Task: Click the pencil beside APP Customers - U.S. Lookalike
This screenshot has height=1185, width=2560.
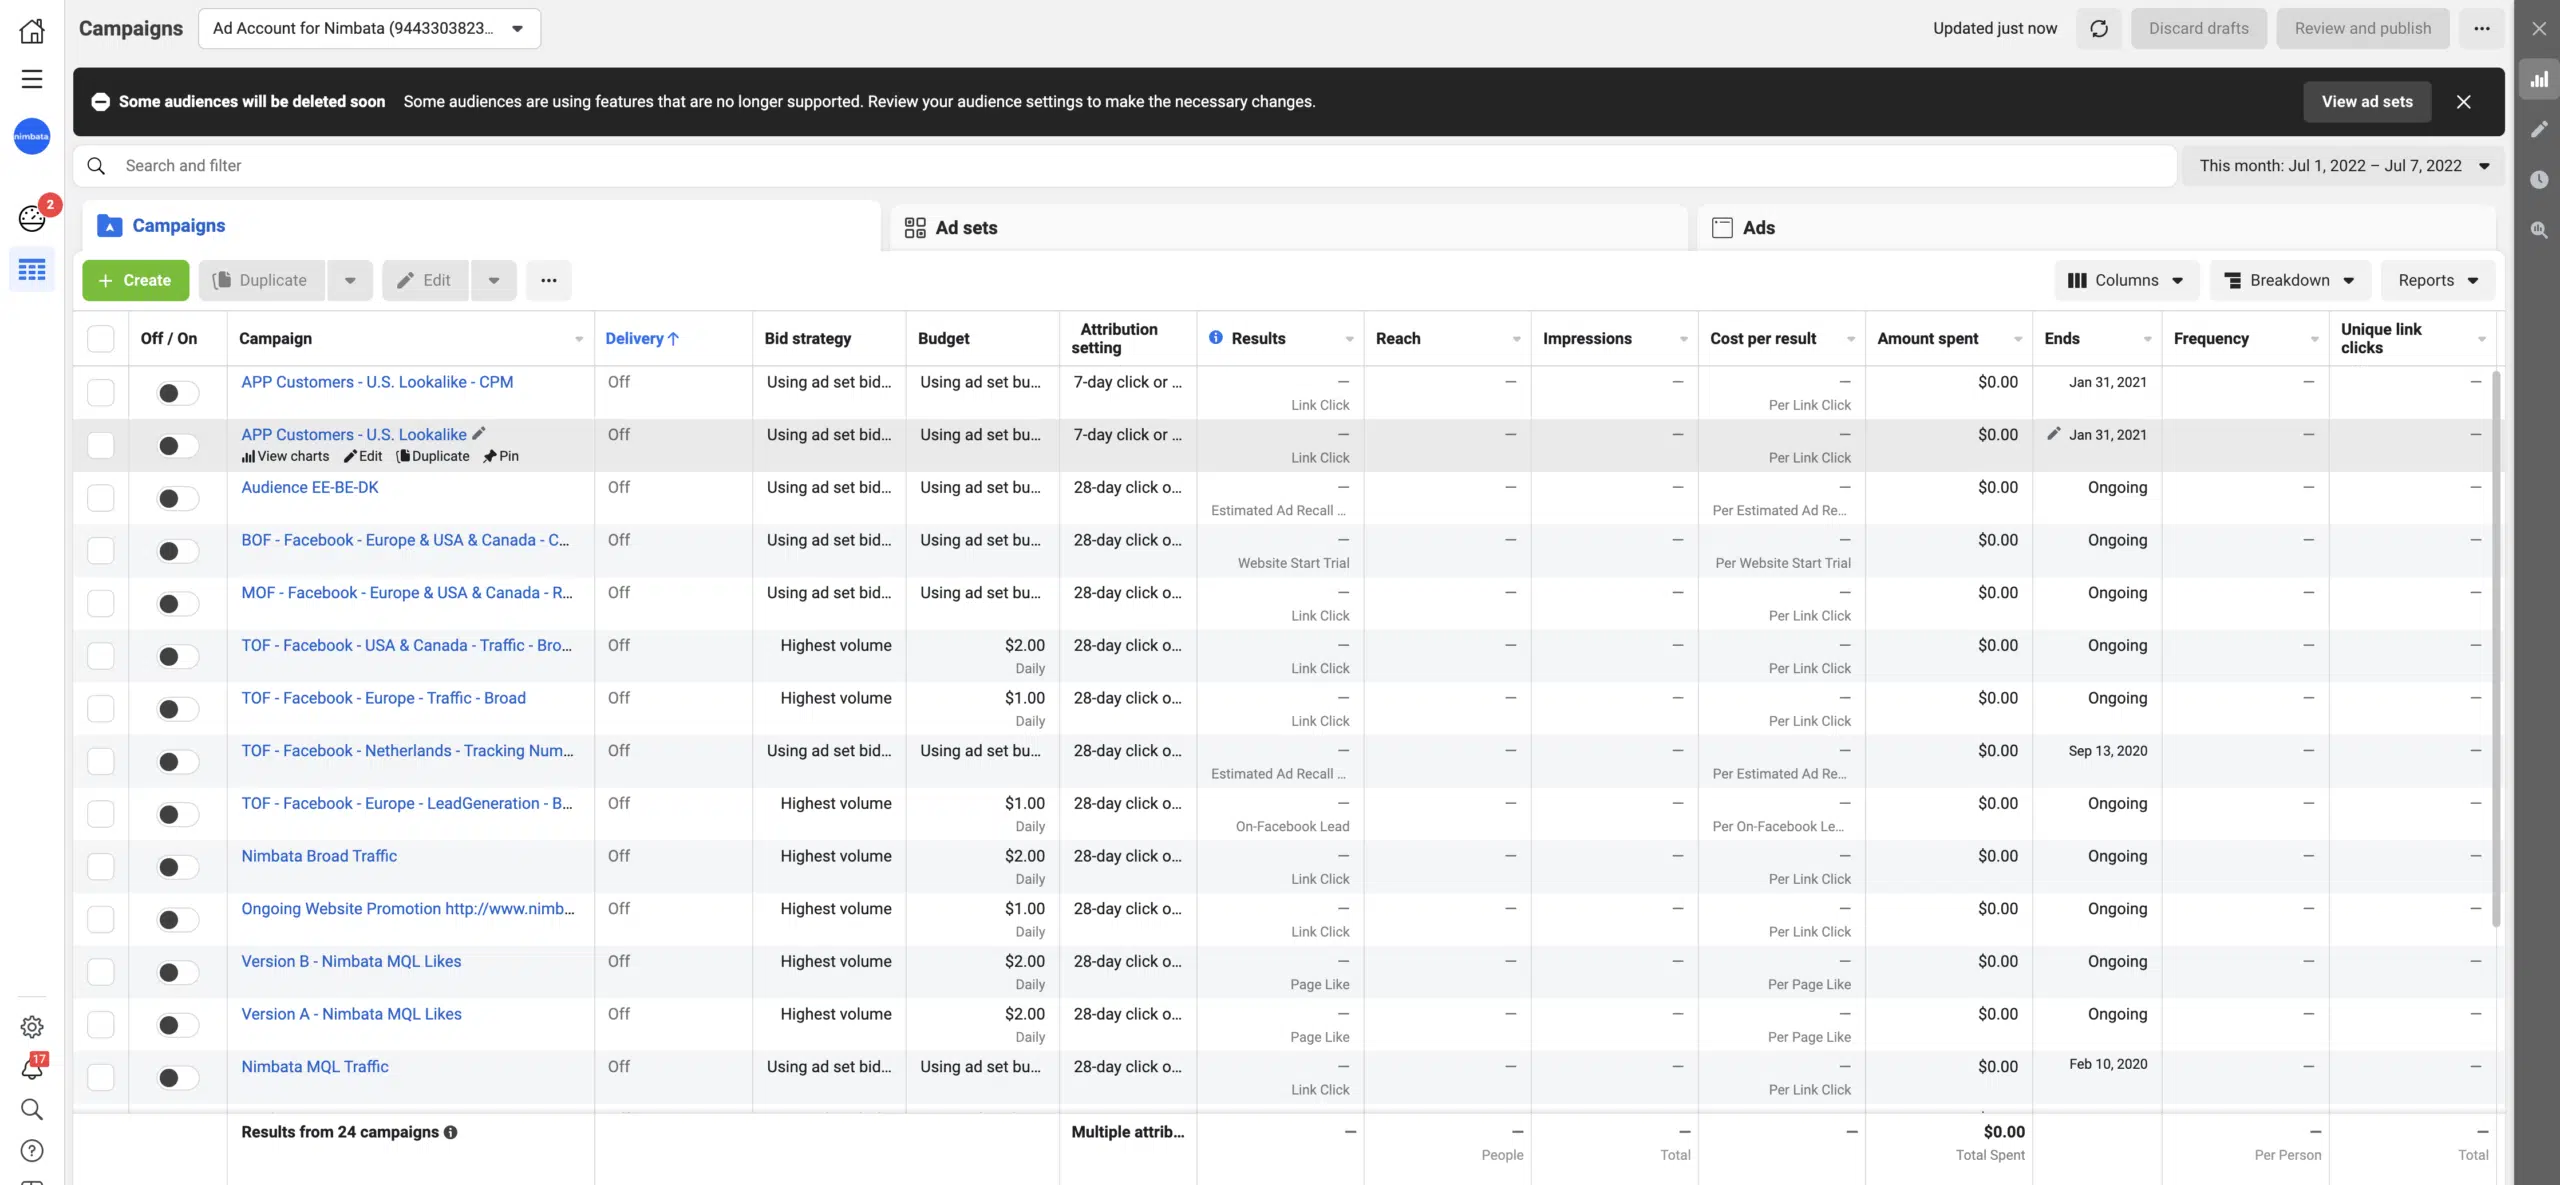Action: 479,434
